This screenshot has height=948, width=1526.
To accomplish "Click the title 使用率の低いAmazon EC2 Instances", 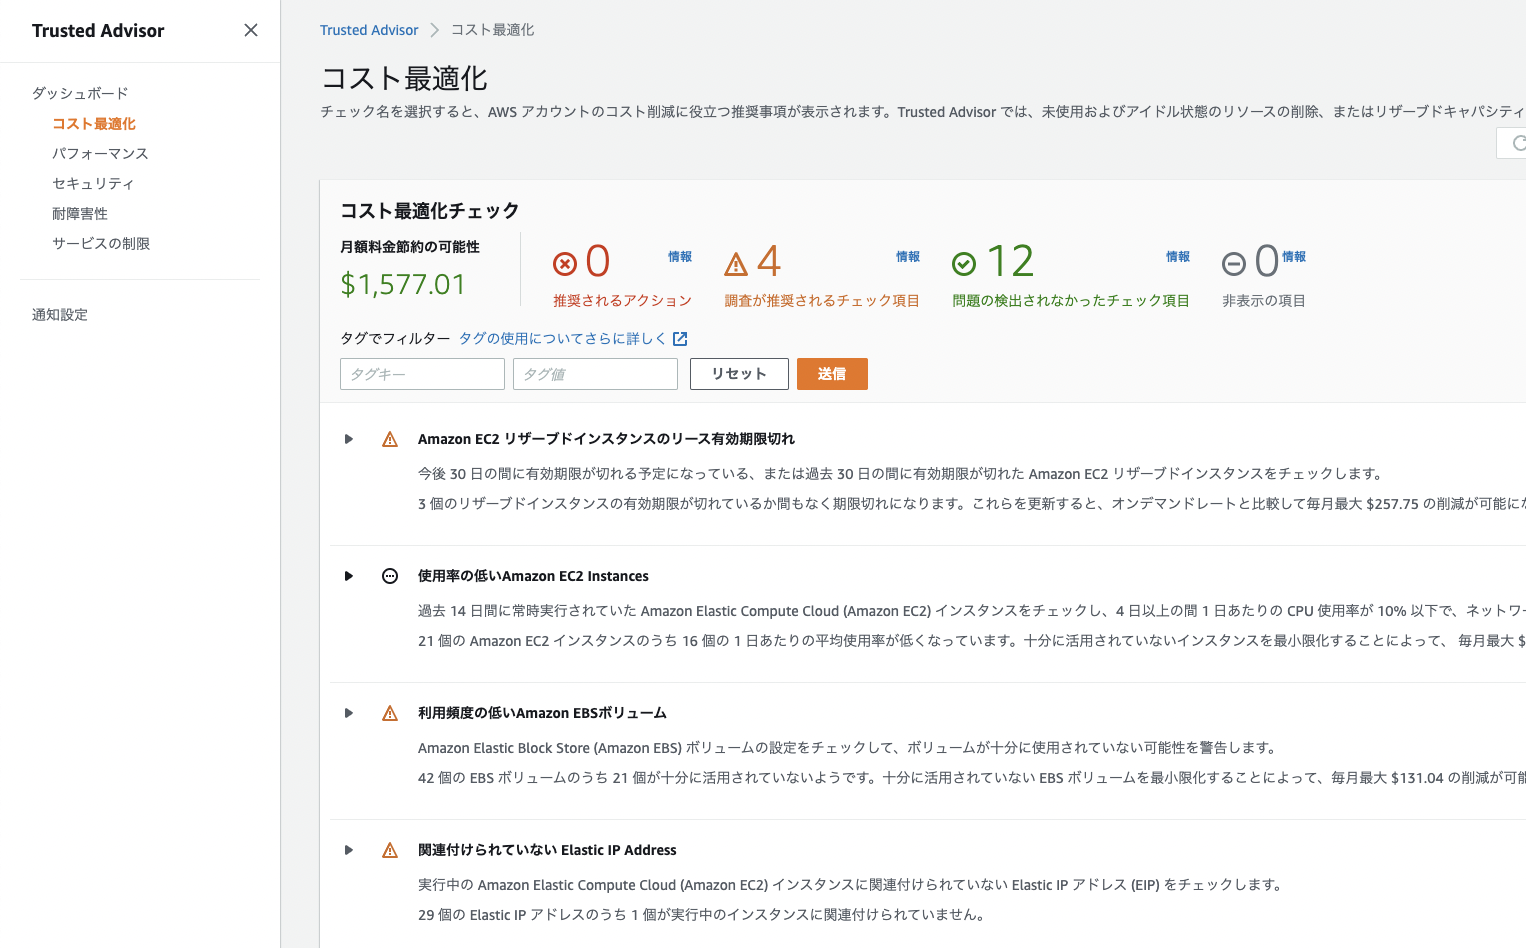I will click(533, 576).
